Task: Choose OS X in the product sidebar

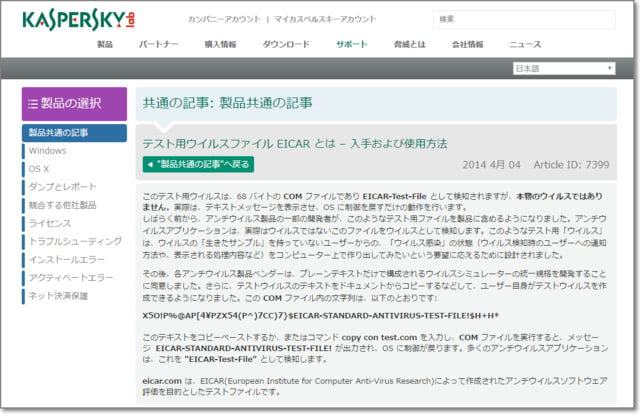Action: coord(40,168)
